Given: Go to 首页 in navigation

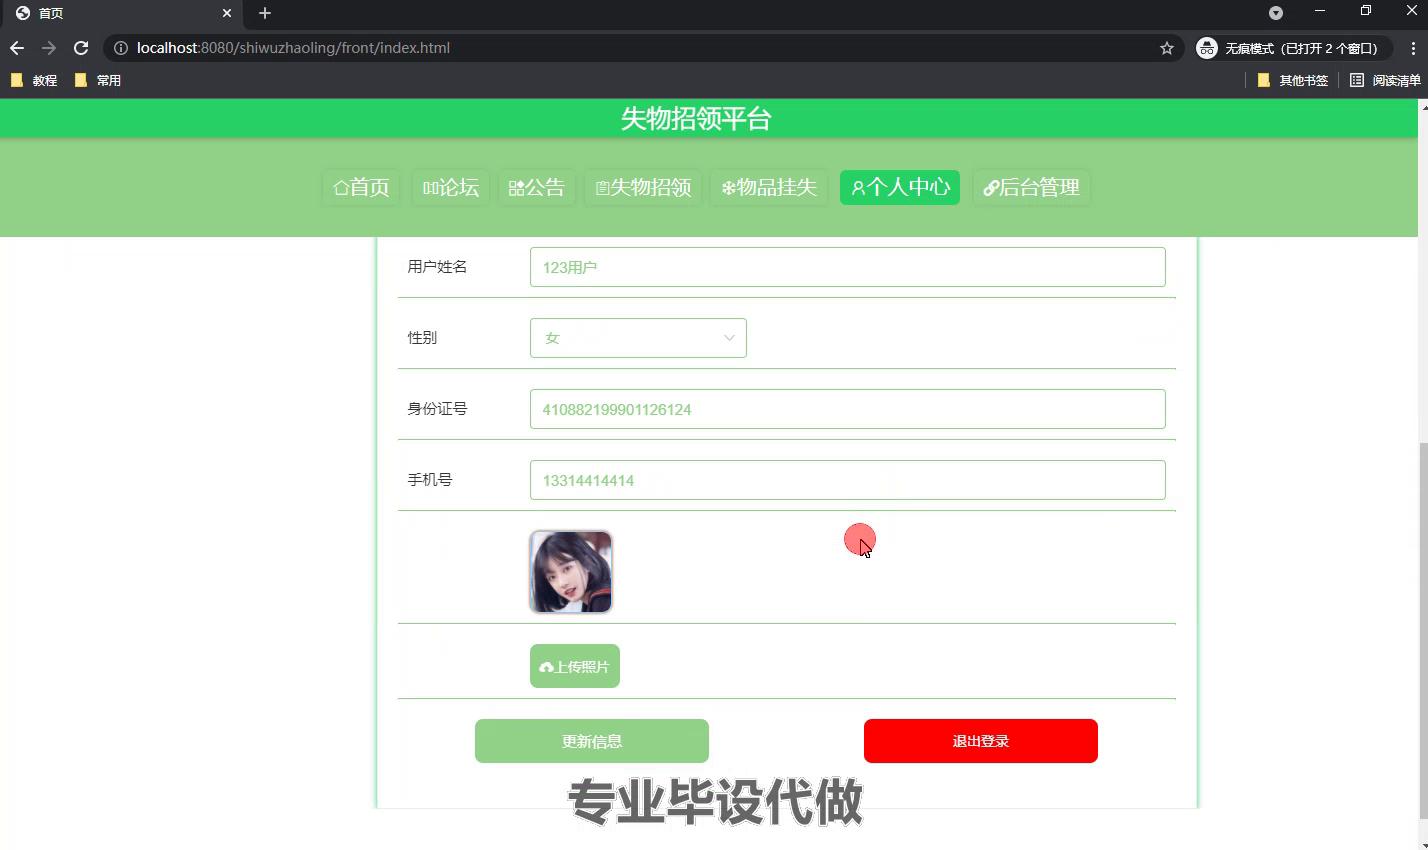Looking at the screenshot, I should click(361, 187).
